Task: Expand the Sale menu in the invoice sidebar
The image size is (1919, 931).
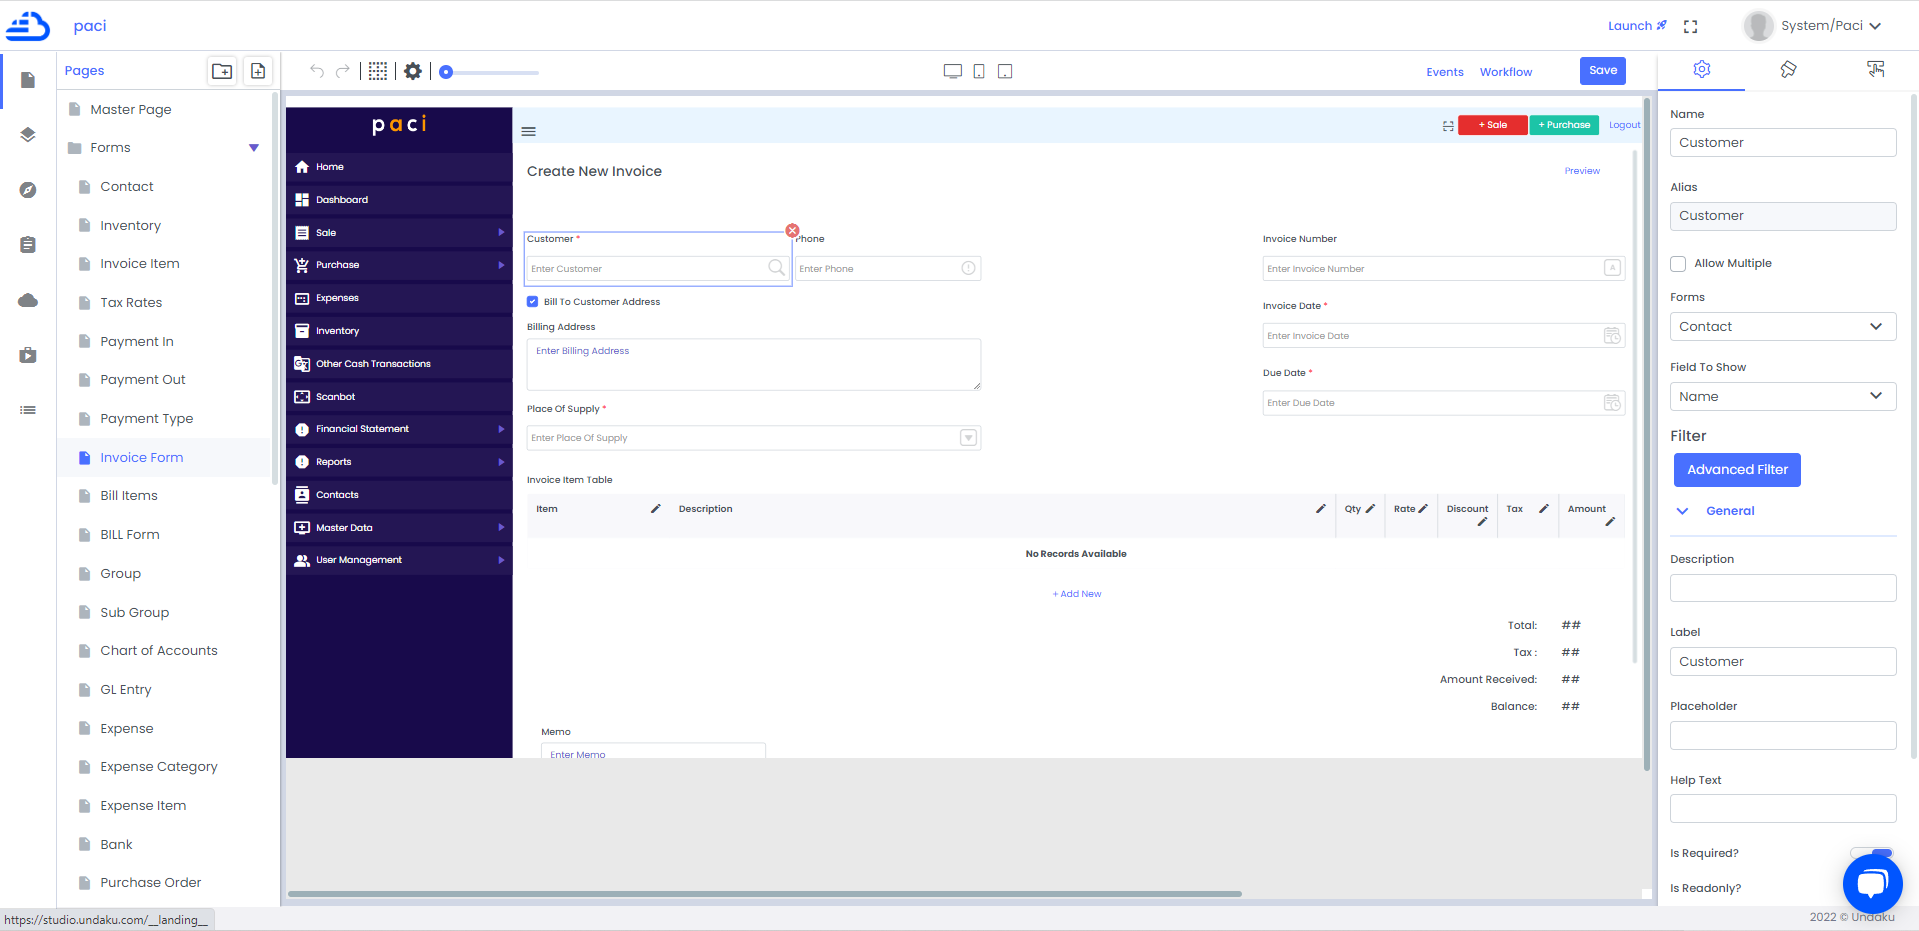Action: pos(399,232)
